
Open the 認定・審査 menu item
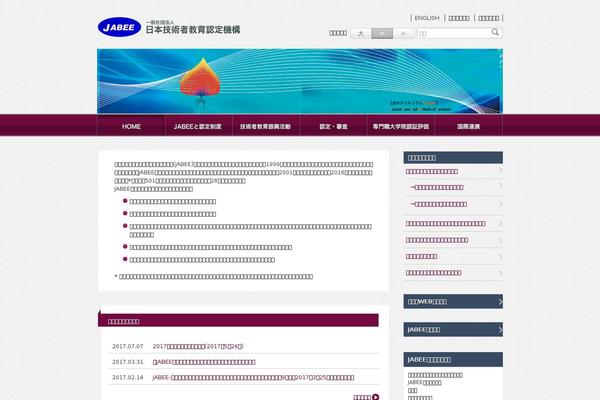pyautogui.click(x=333, y=126)
